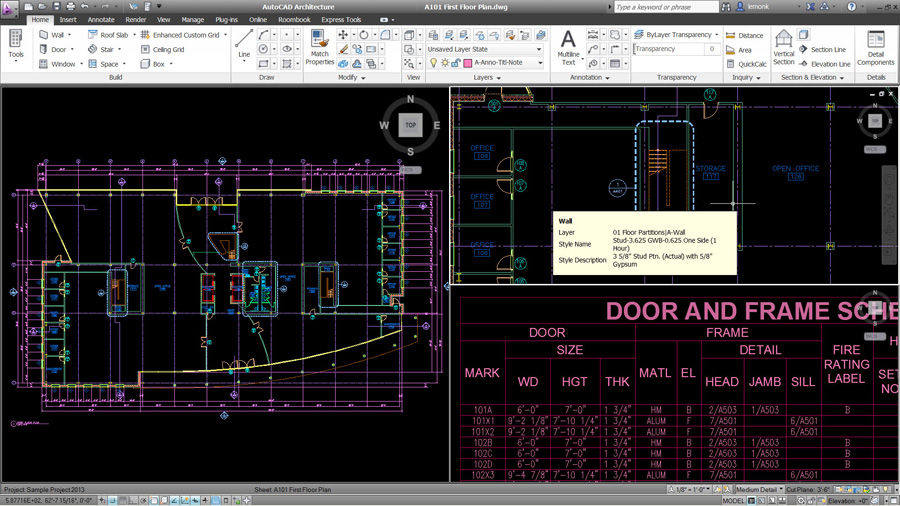Image resolution: width=900 pixels, height=506 pixels.
Task: Select the Rotate tool in Modify panel
Action: click(364, 35)
